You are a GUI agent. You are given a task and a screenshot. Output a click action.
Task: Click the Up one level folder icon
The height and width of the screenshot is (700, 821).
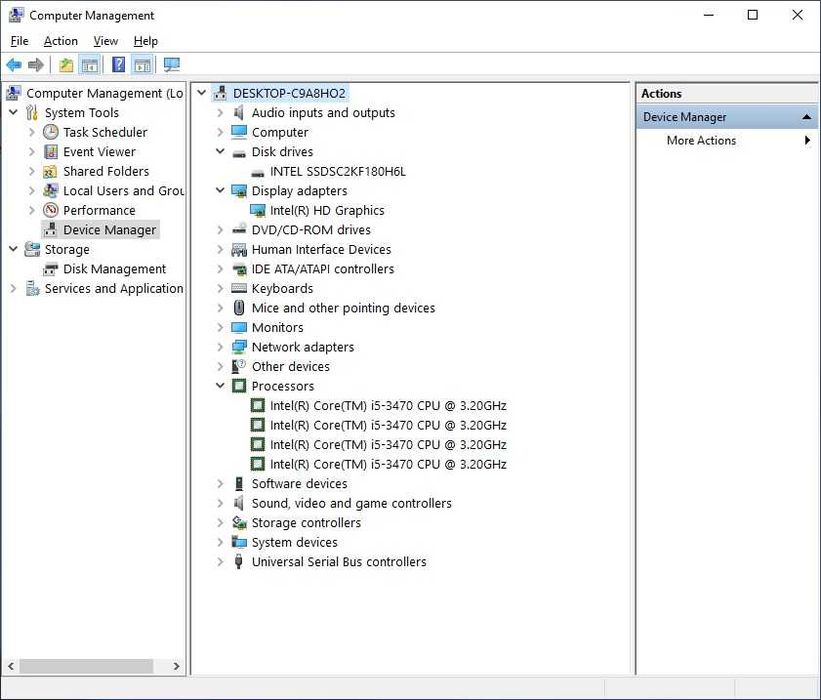coord(66,65)
